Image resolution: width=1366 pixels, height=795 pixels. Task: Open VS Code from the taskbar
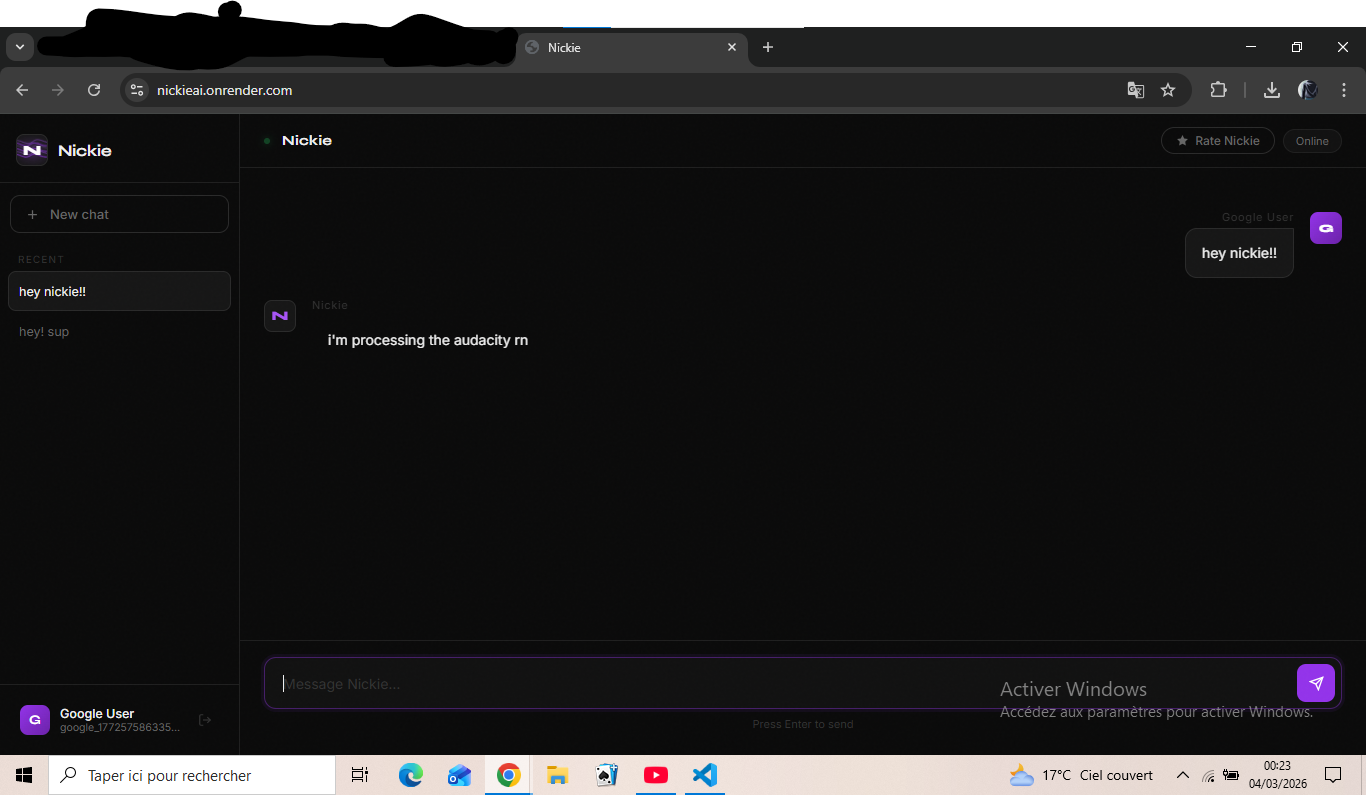pyautogui.click(x=704, y=775)
